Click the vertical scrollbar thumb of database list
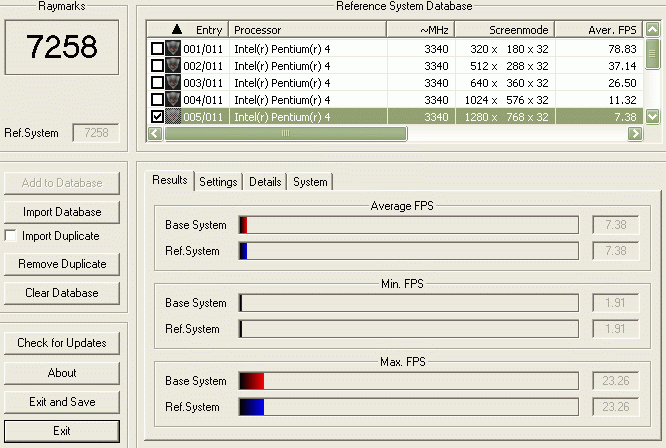This screenshot has width=666, height=448. tap(652, 53)
